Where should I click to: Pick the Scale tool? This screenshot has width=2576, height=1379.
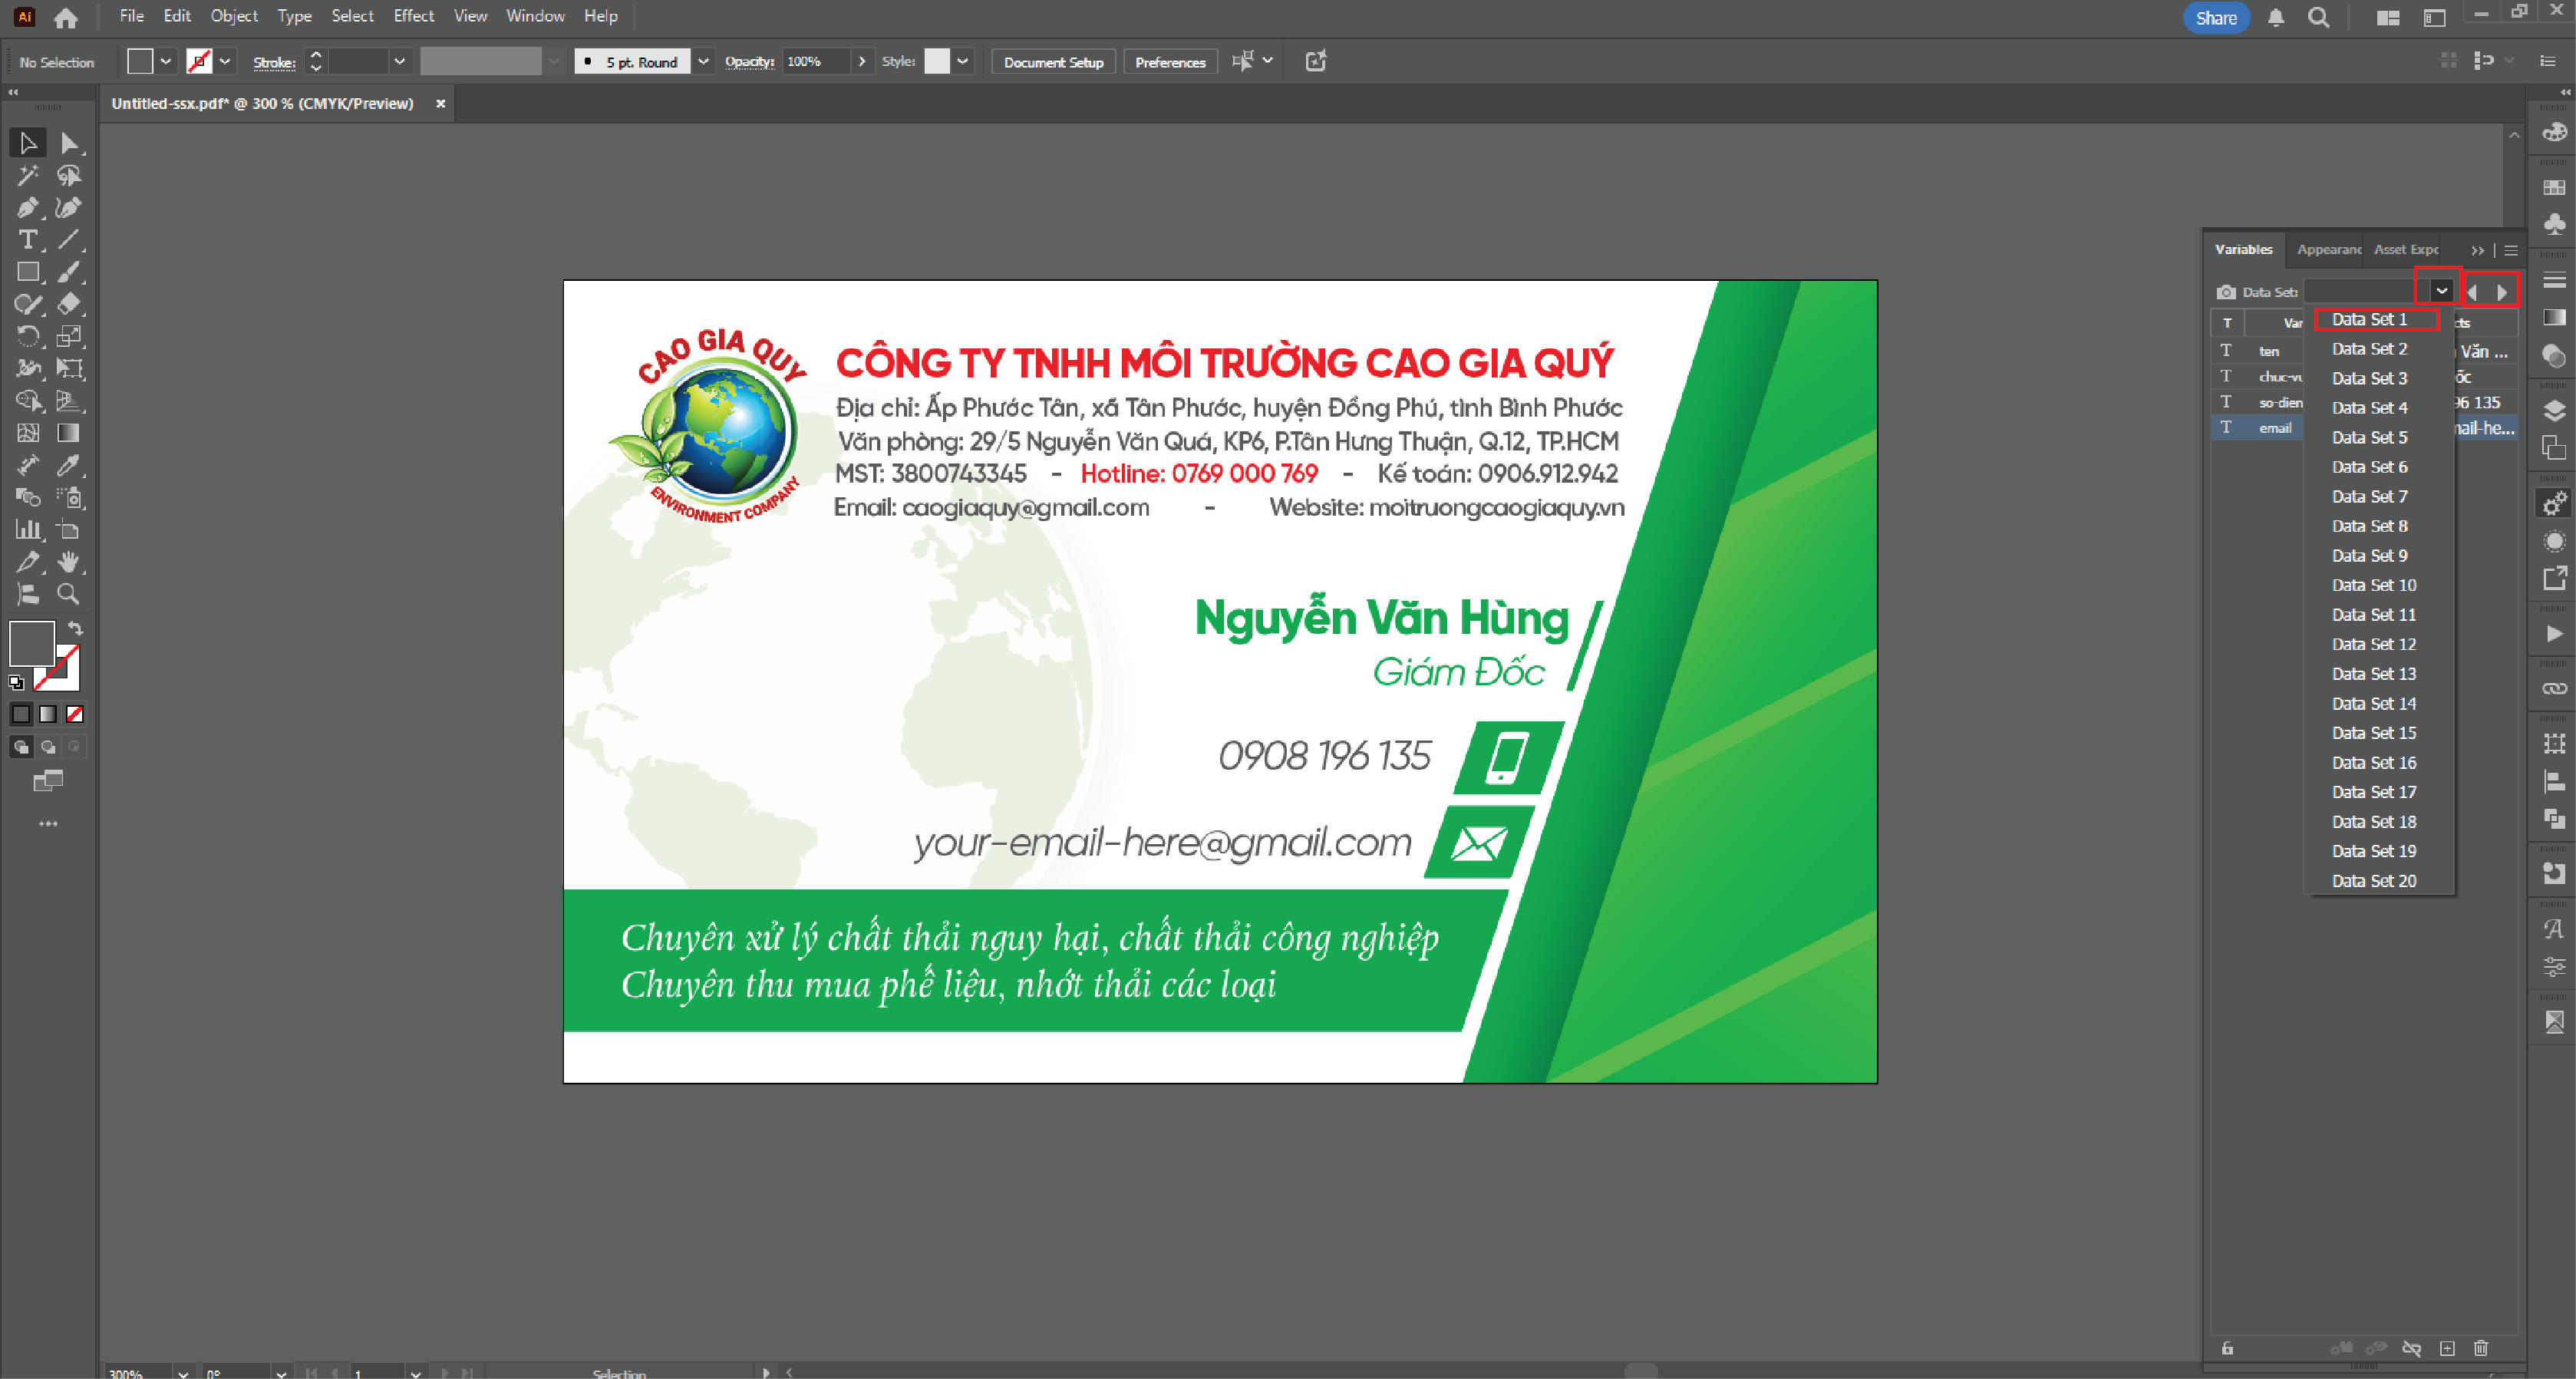68,336
